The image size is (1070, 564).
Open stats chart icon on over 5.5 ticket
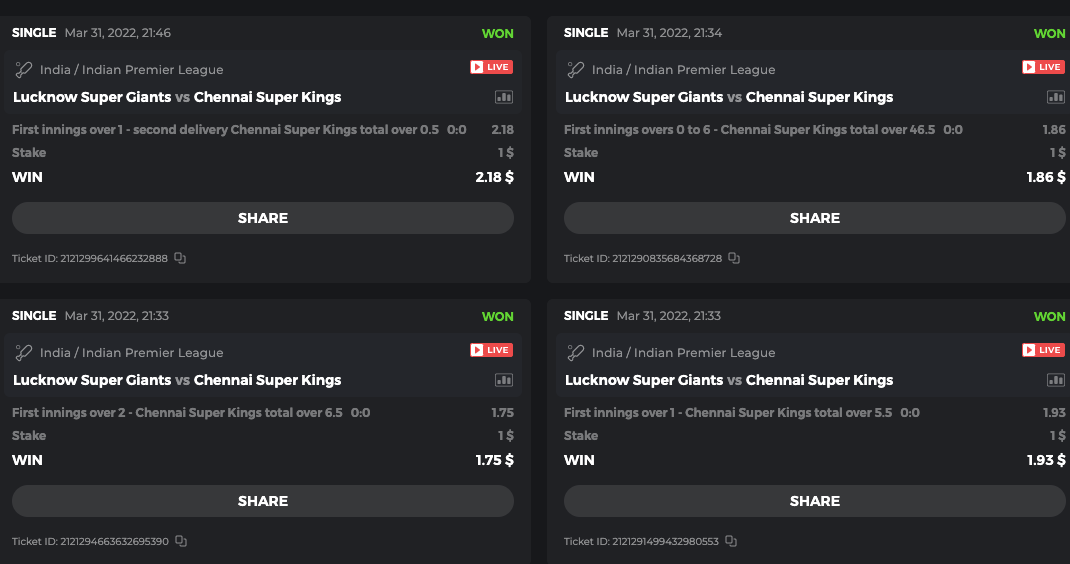[x=1056, y=380]
